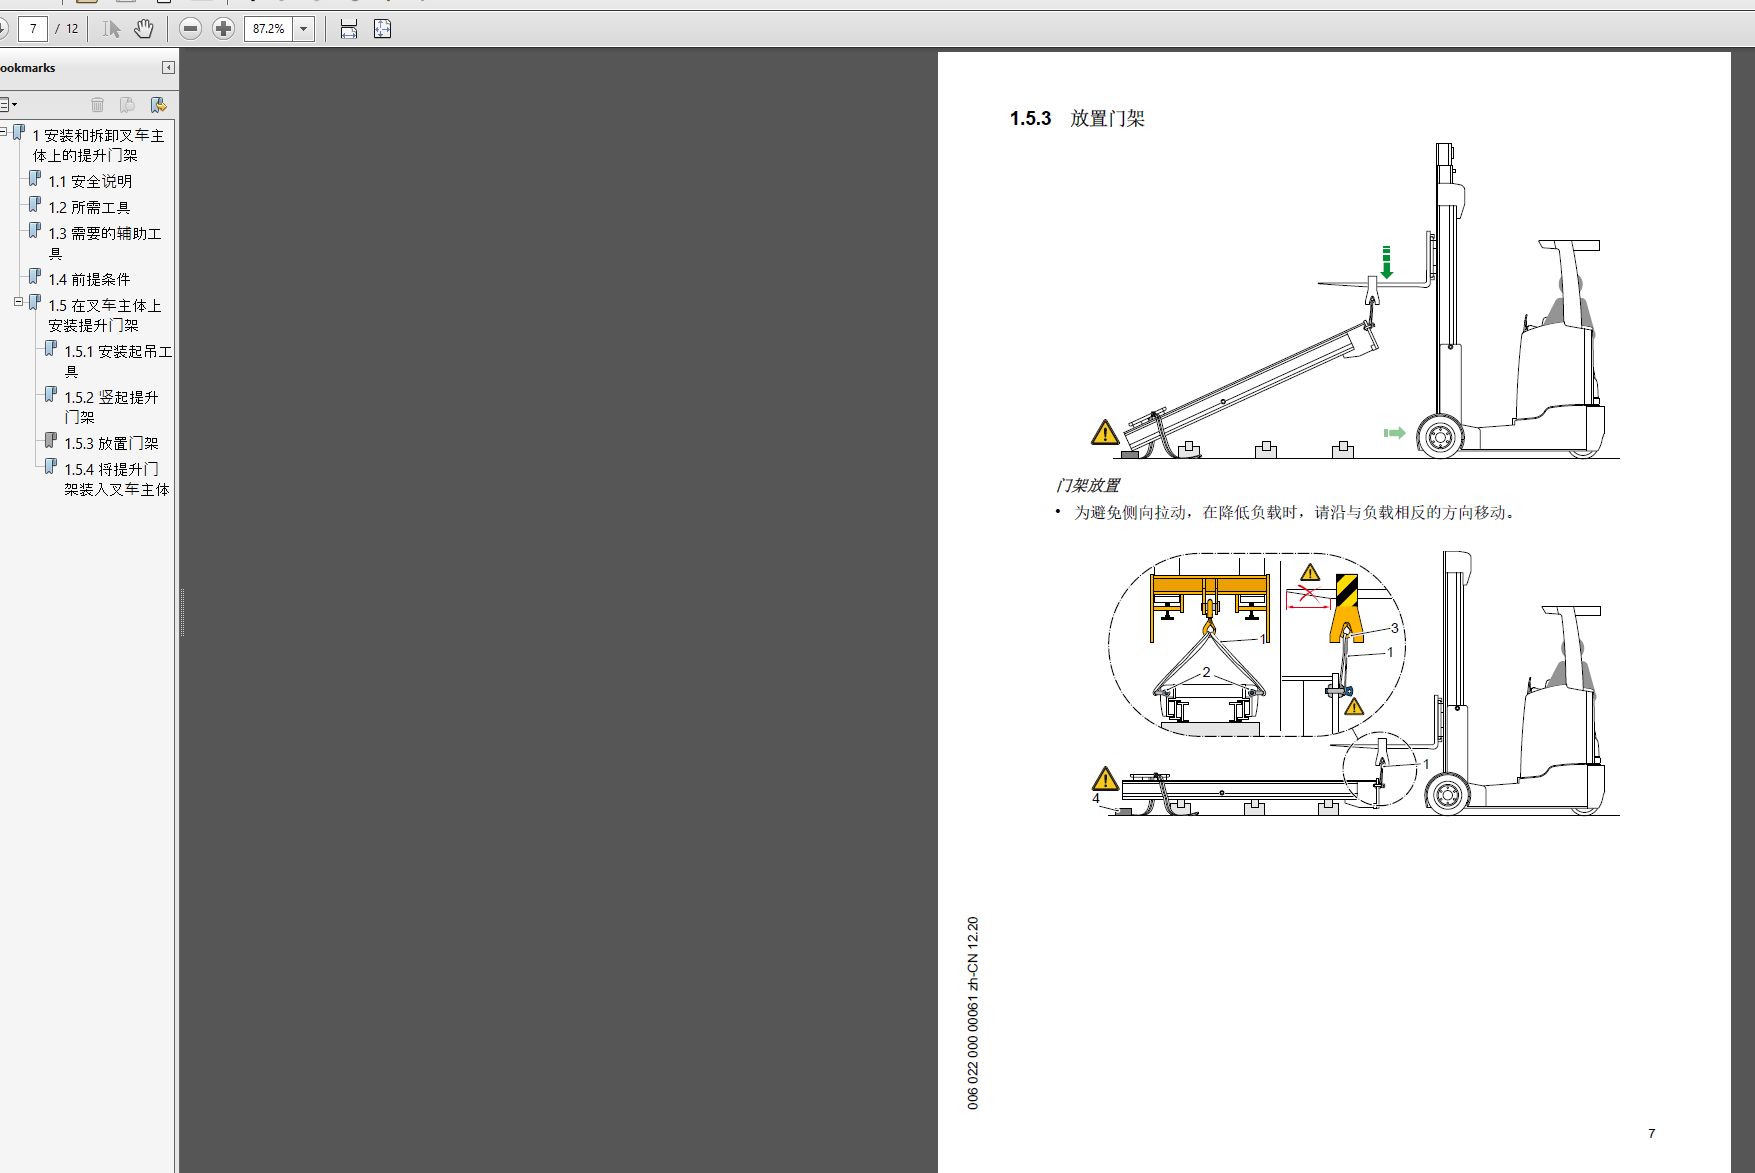Screen dimensions: 1755x1173
Task: Fit page width with scrolling icon
Action: point(348,29)
